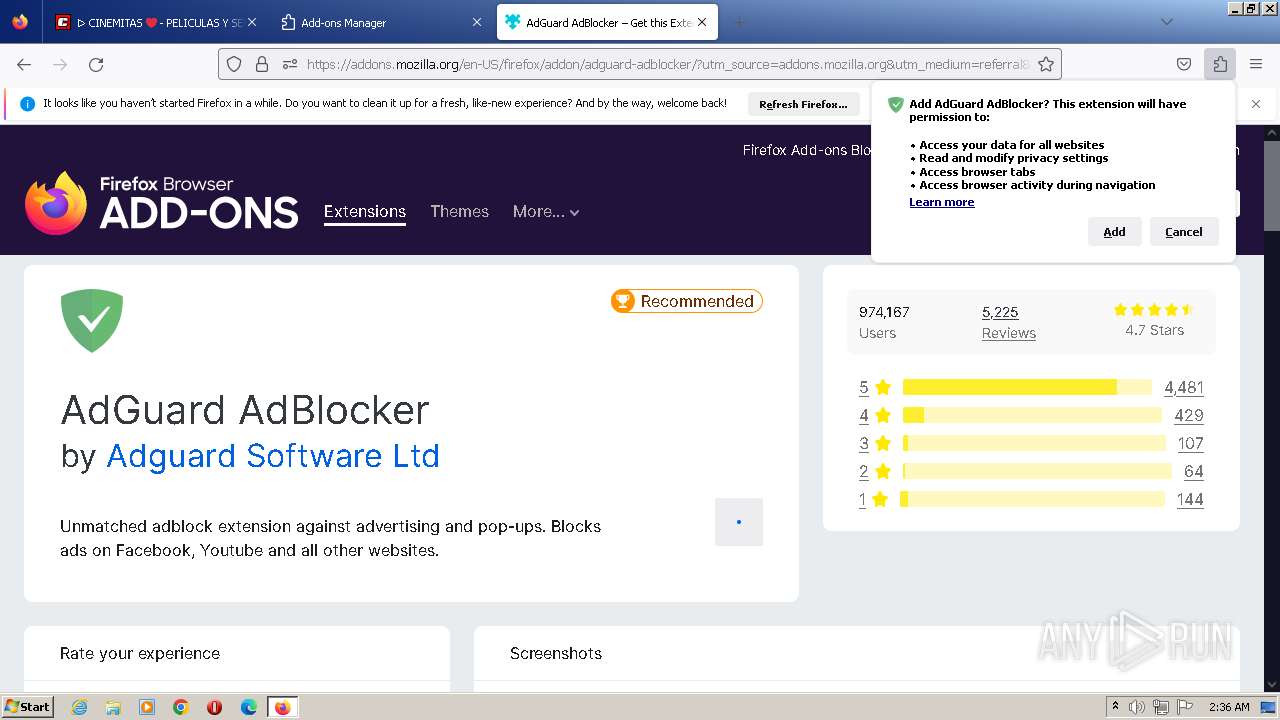The image size is (1280, 720).
Task: Expand the More… dropdown menu
Action: pos(546,212)
